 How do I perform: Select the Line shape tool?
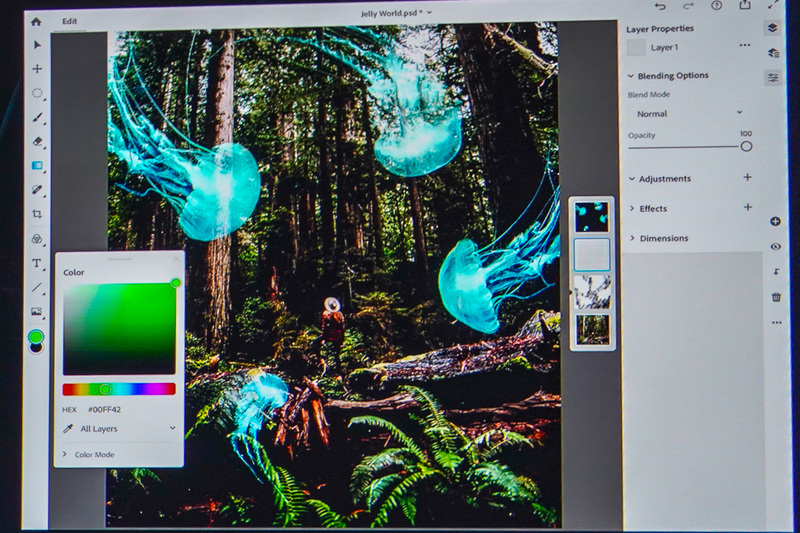(37, 288)
